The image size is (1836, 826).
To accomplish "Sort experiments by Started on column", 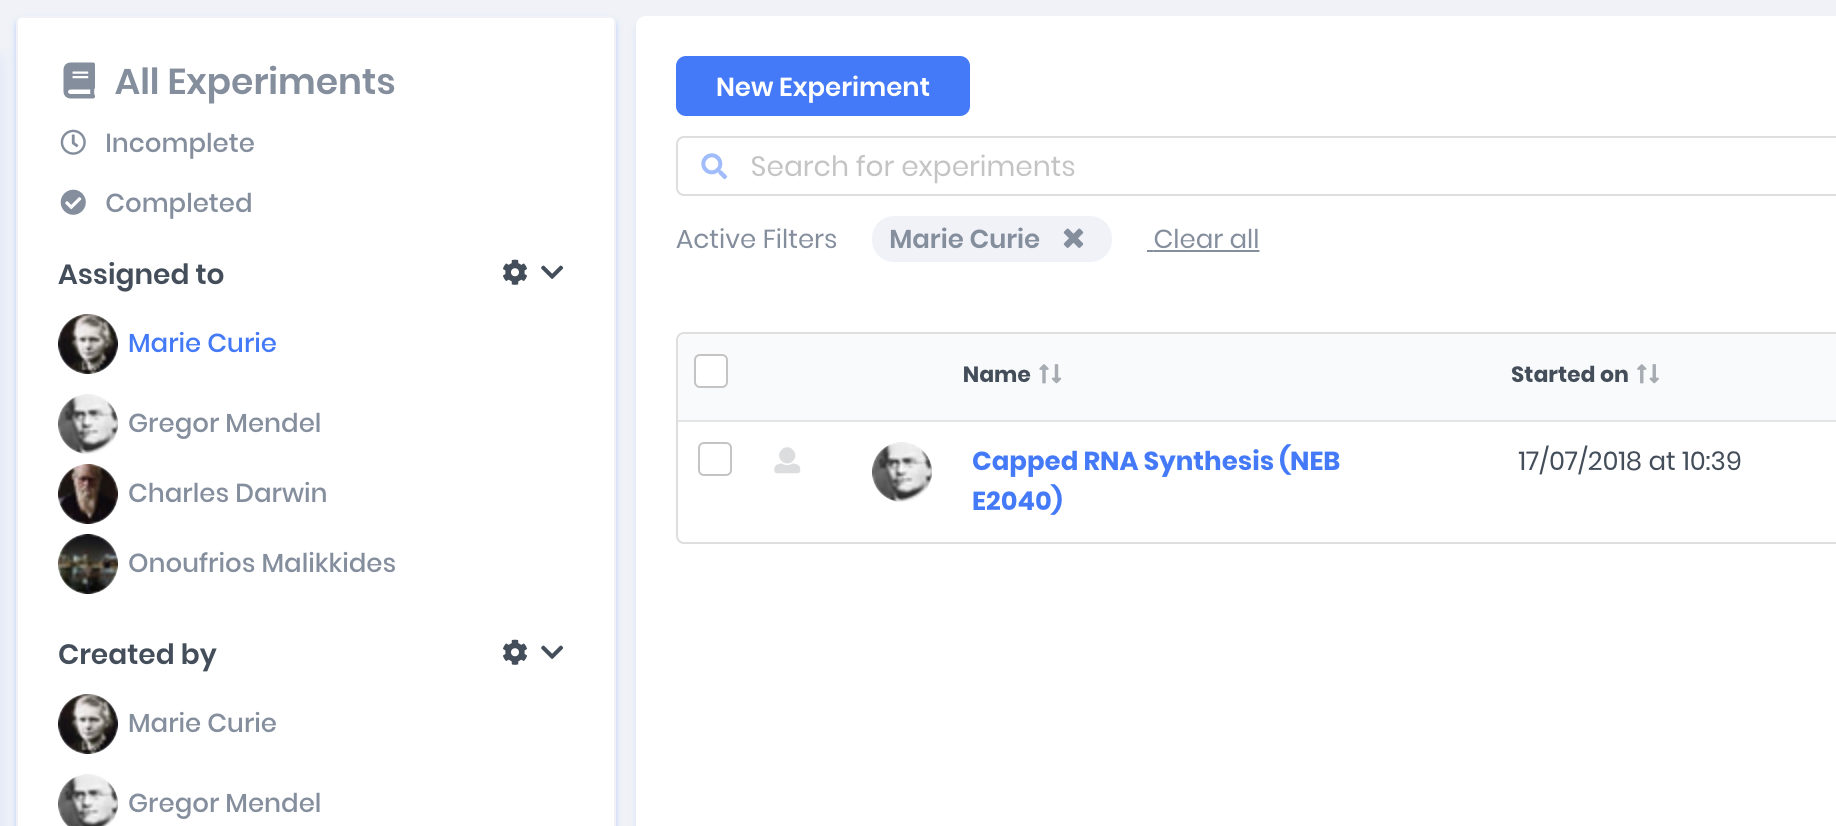I will [x=1648, y=374].
